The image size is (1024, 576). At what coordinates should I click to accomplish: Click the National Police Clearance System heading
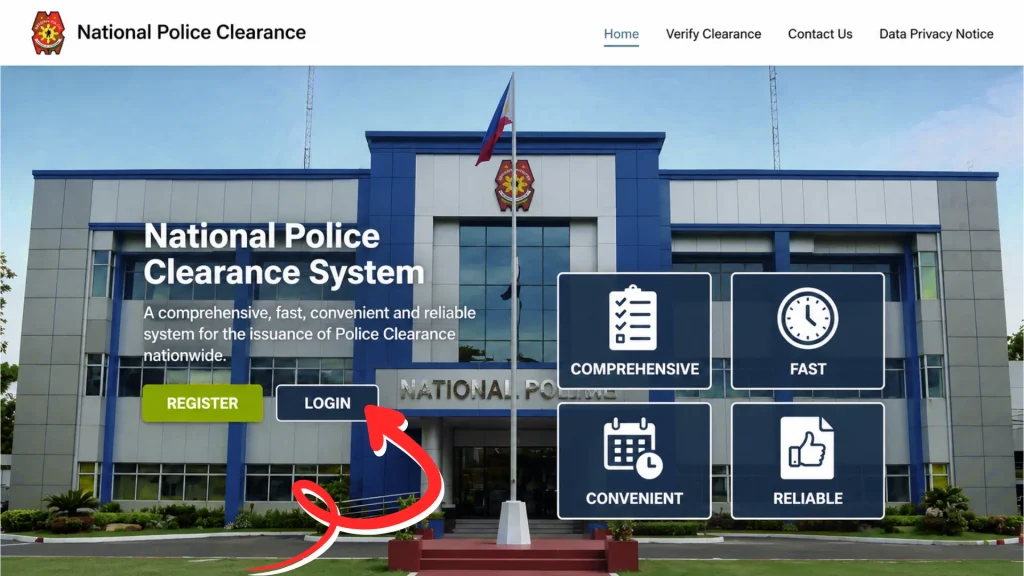(x=284, y=254)
